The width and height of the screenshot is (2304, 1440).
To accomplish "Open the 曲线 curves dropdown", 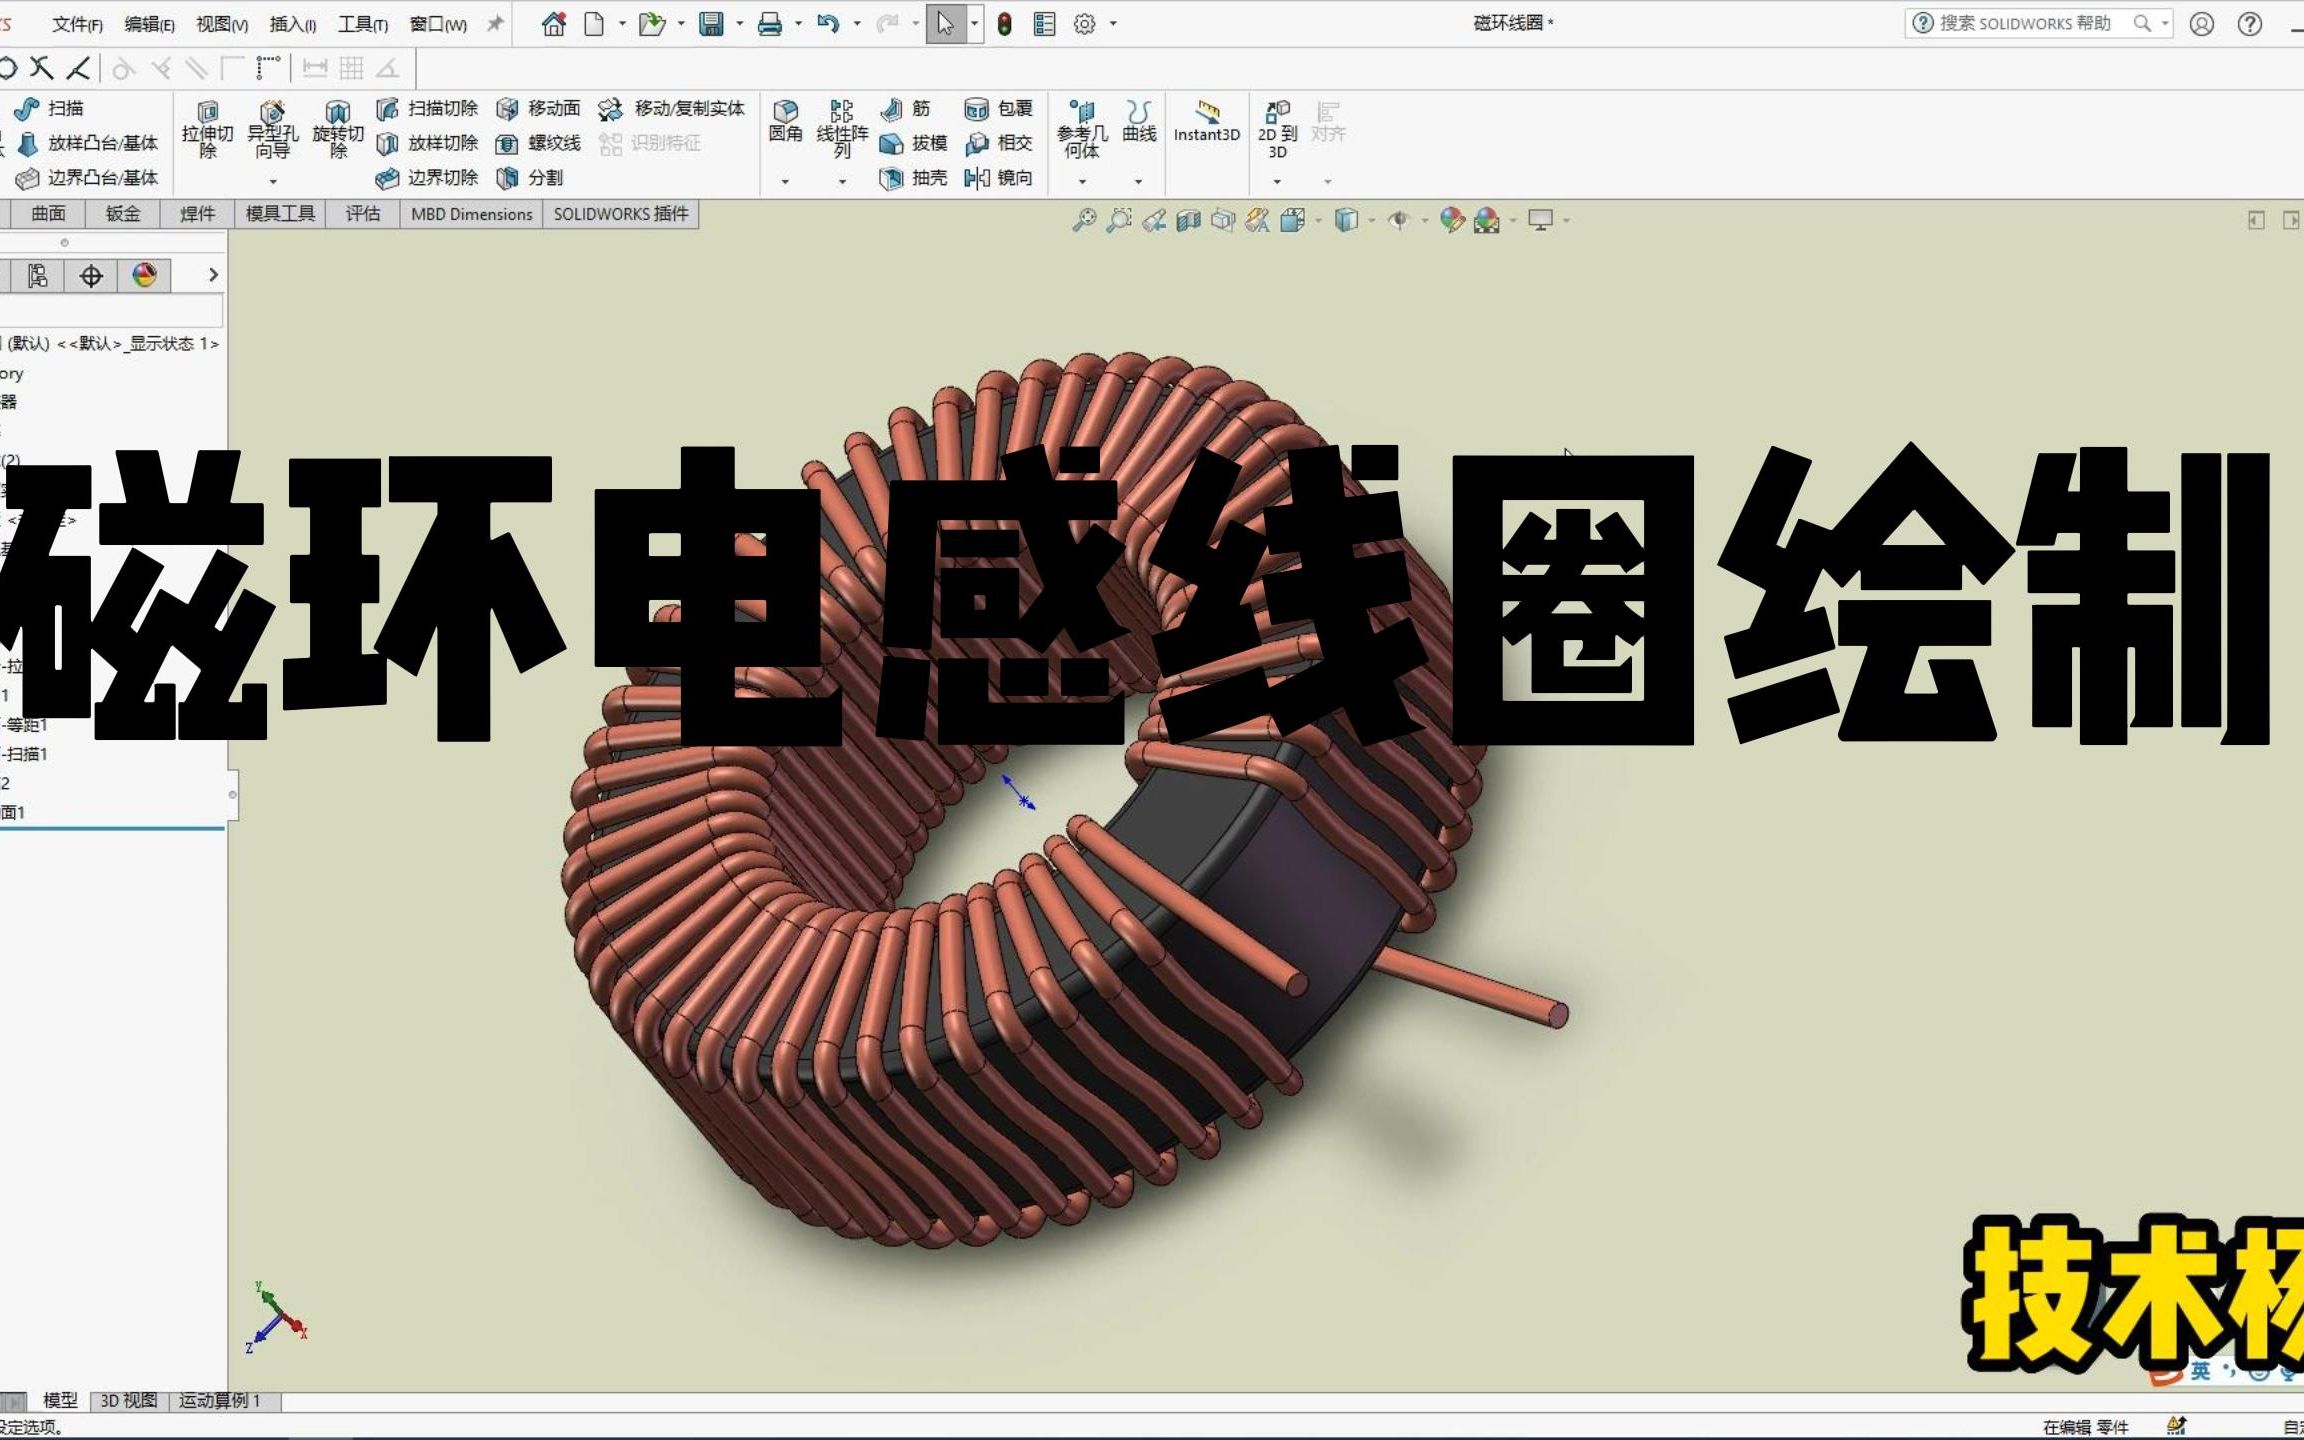I will pyautogui.click(x=1138, y=182).
